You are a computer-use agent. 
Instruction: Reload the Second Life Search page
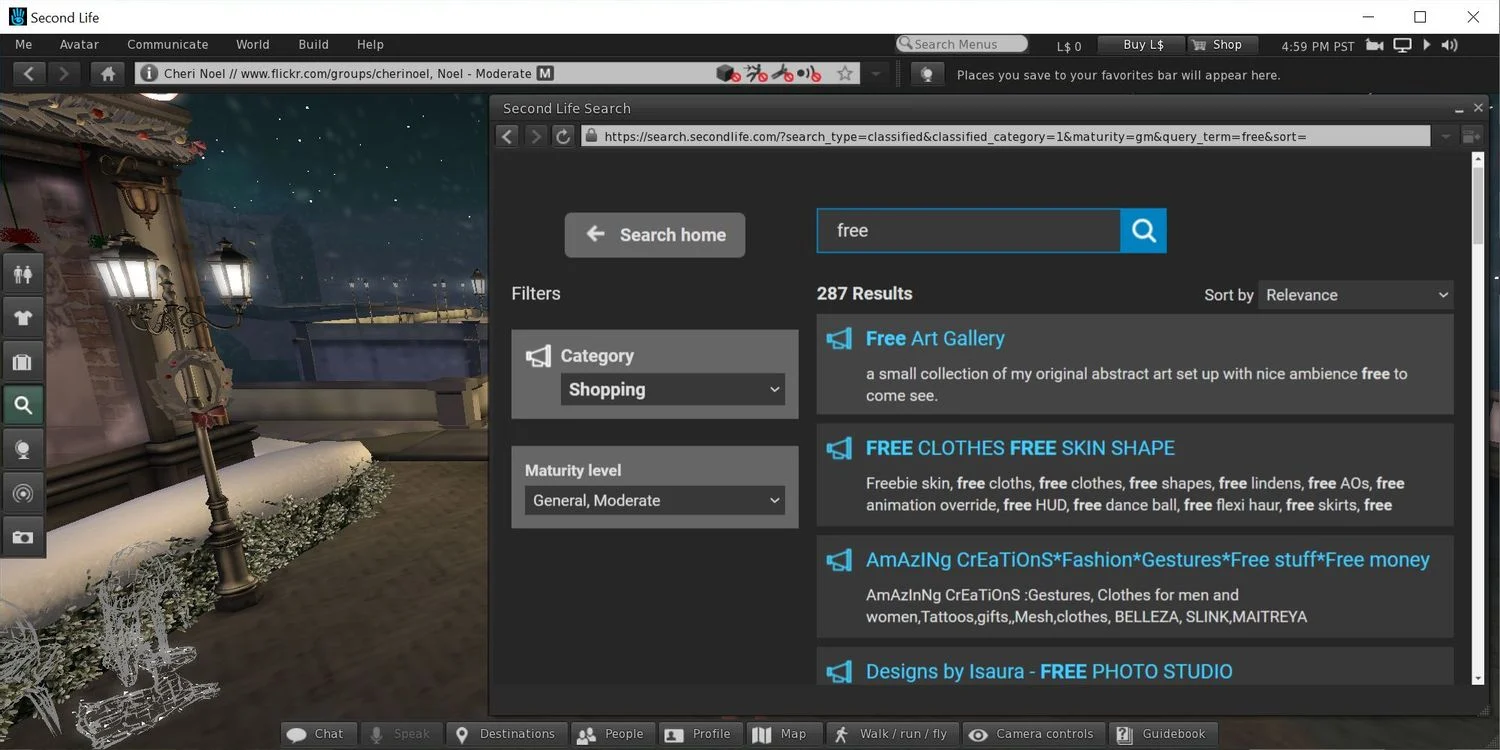(563, 136)
